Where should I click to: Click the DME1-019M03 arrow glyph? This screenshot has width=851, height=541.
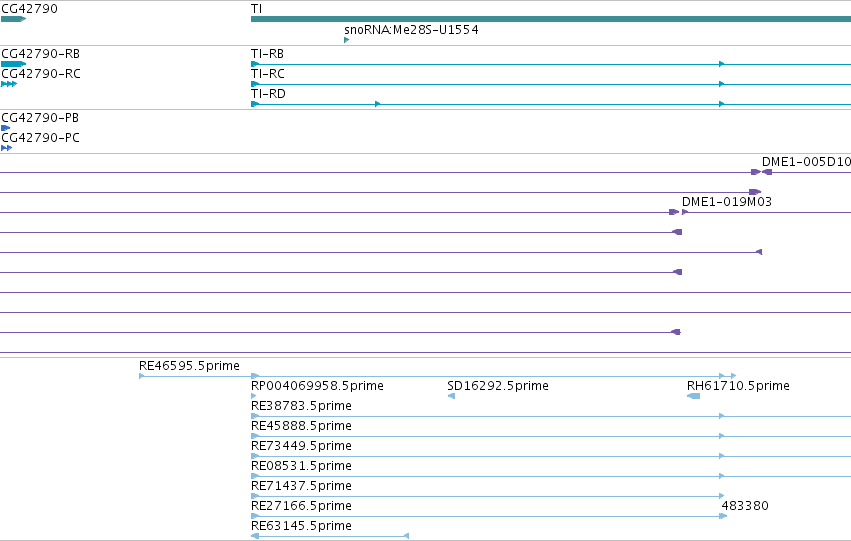tap(685, 212)
